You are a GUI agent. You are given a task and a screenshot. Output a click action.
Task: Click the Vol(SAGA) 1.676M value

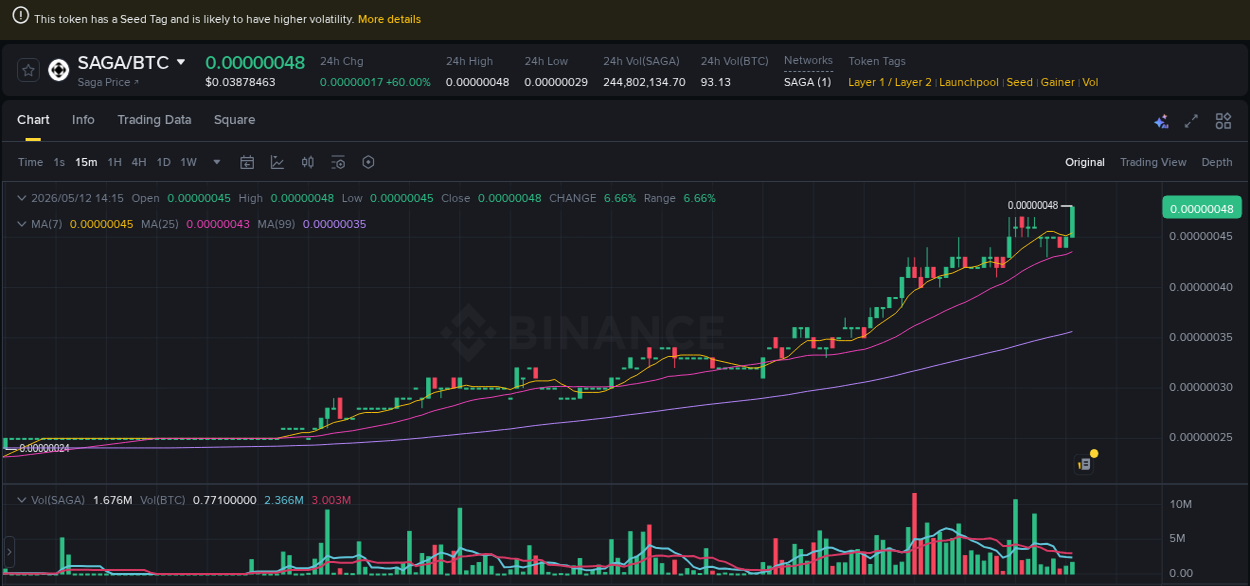[x=112, y=499]
